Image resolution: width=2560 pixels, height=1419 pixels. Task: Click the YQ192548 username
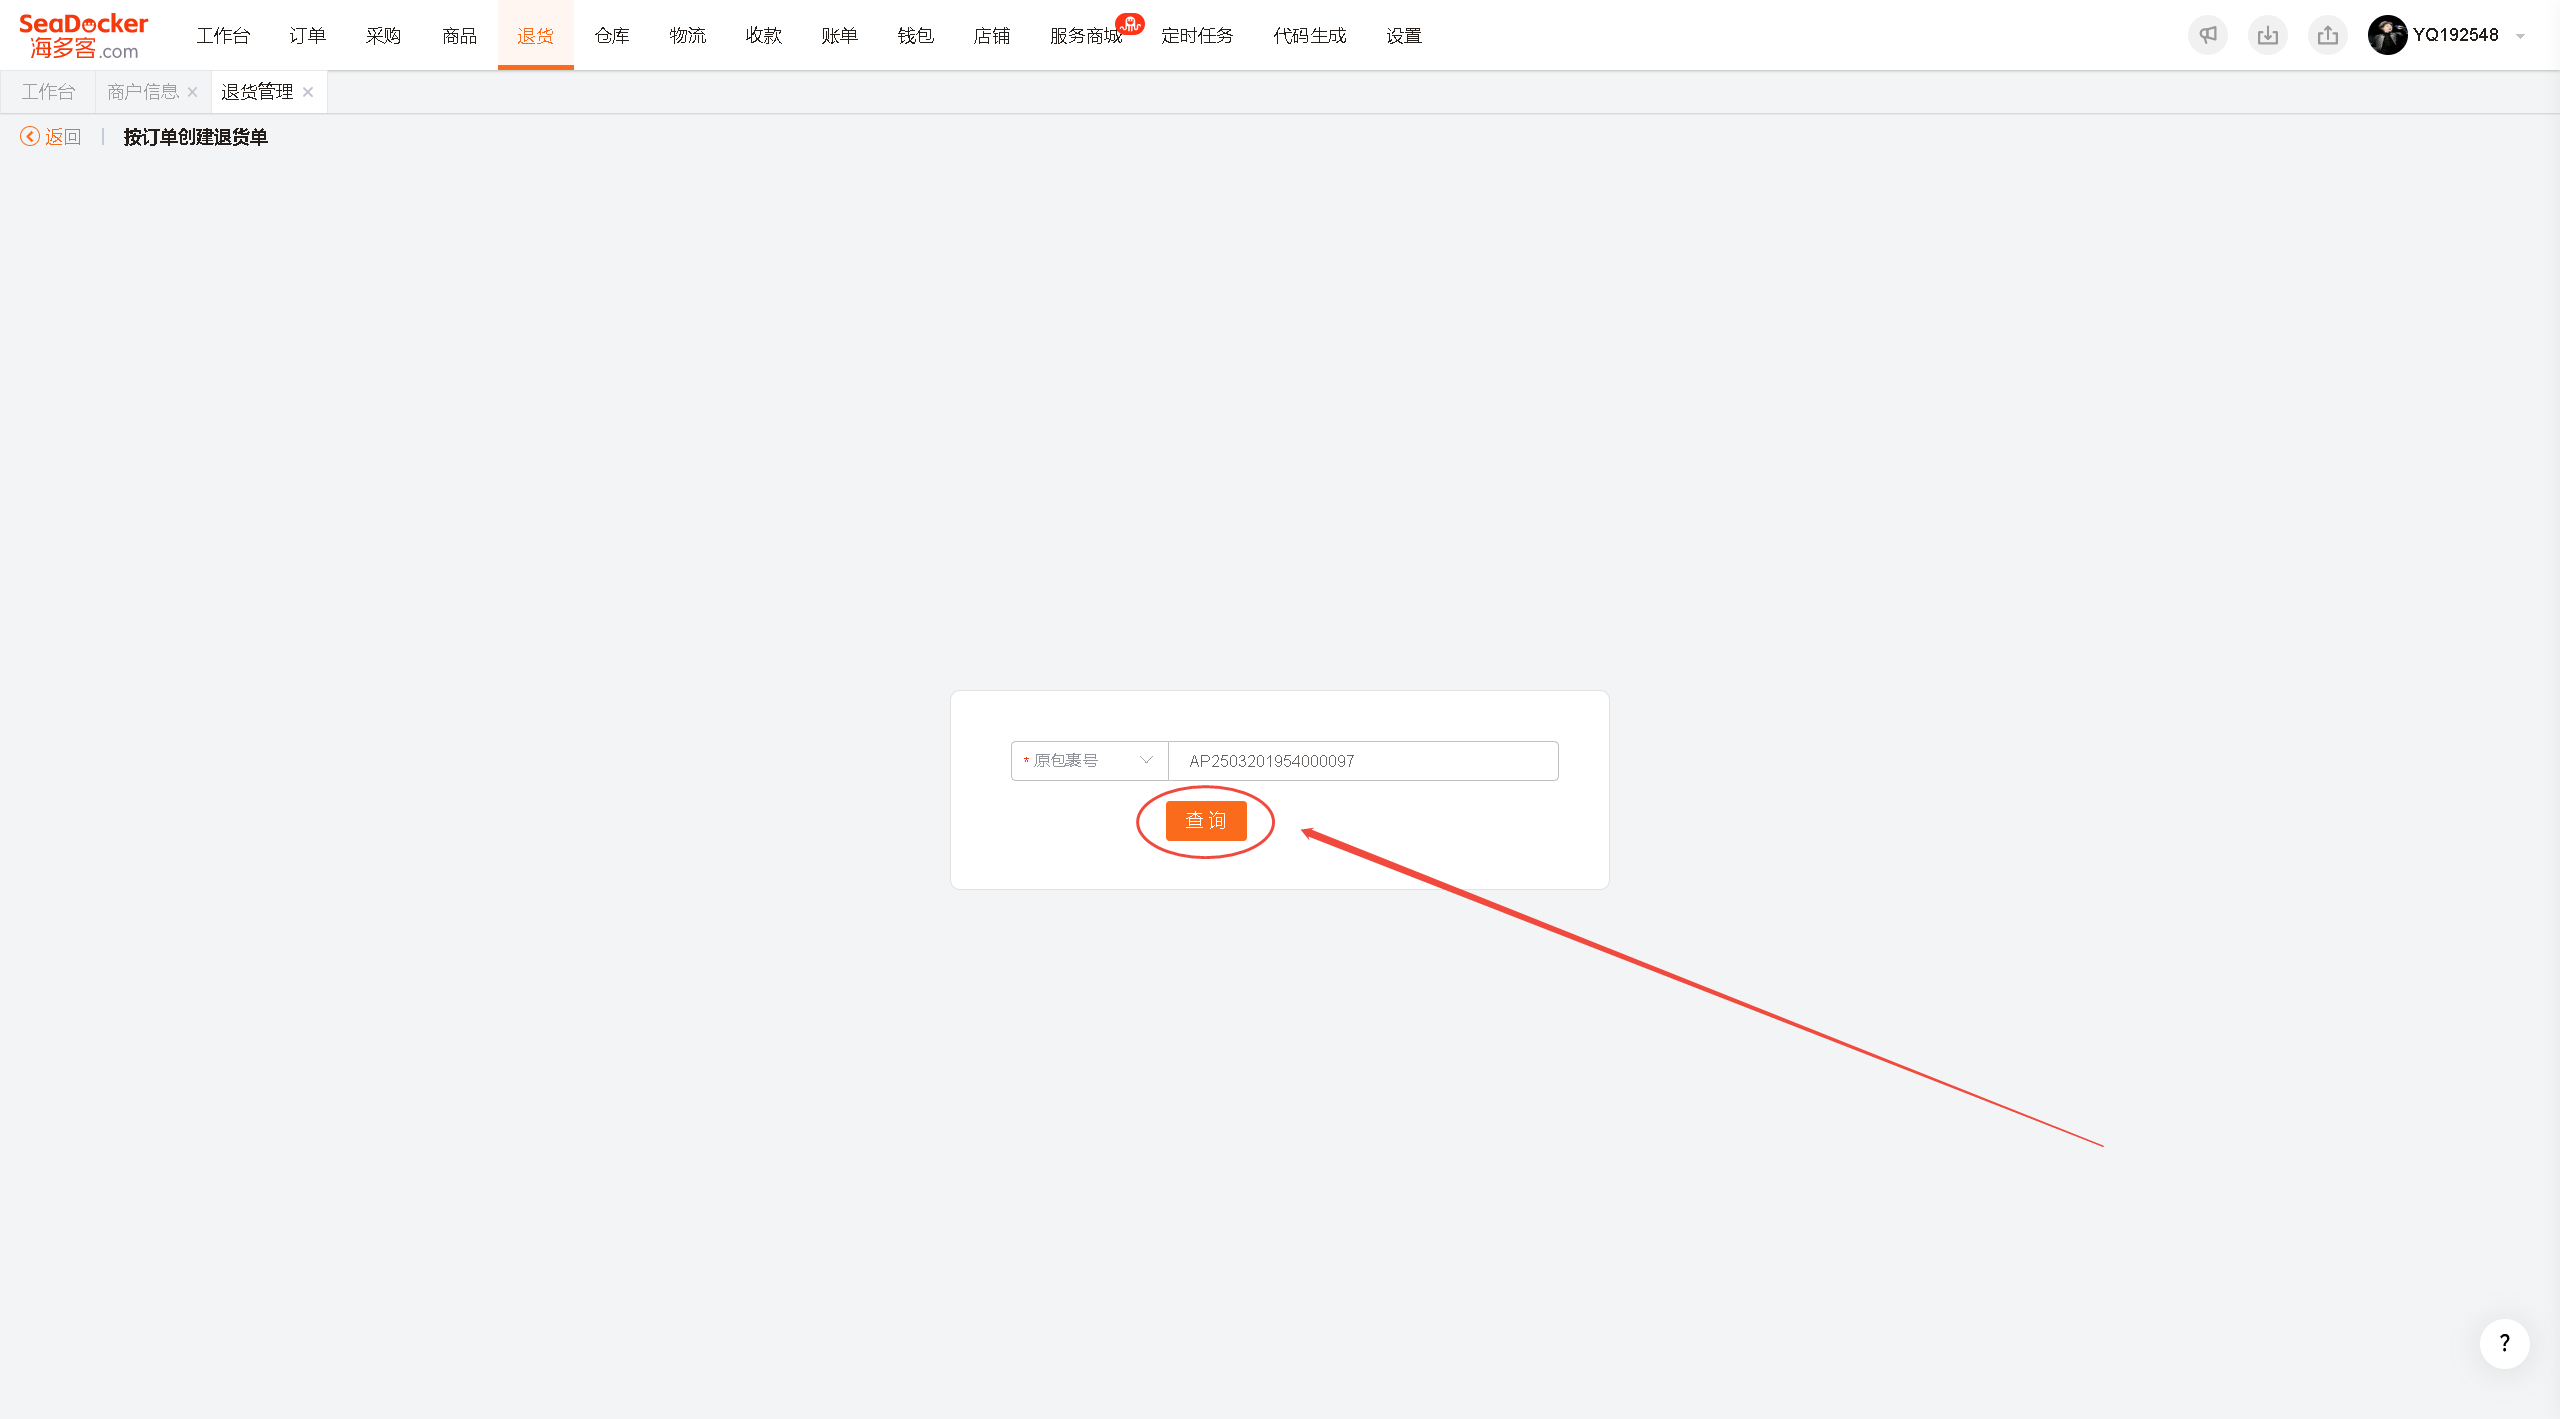(2456, 35)
